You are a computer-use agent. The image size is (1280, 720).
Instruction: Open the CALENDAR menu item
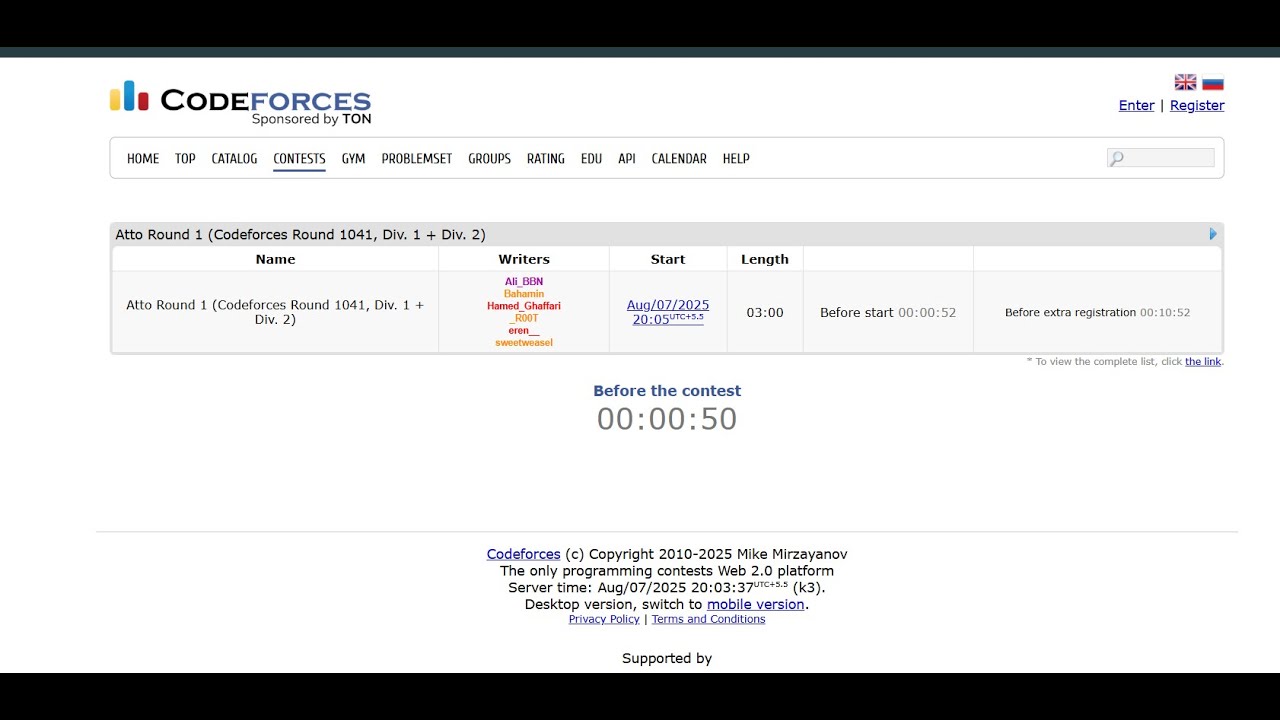[x=679, y=159]
